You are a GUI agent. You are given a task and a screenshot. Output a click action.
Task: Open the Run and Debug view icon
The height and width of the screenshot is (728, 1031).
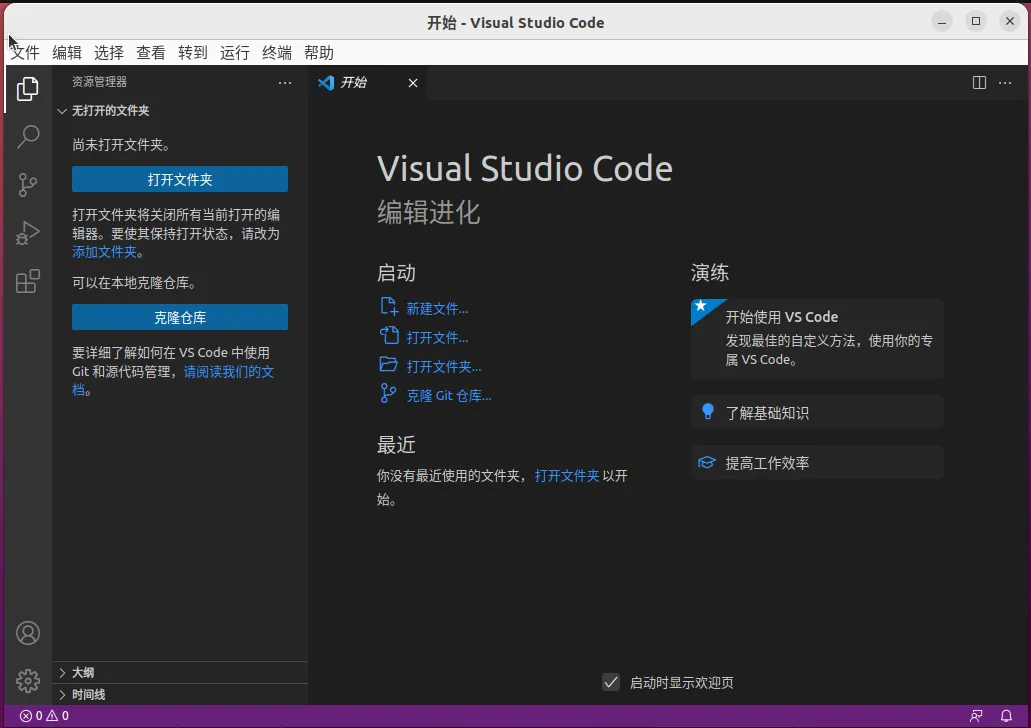[28, 233]
